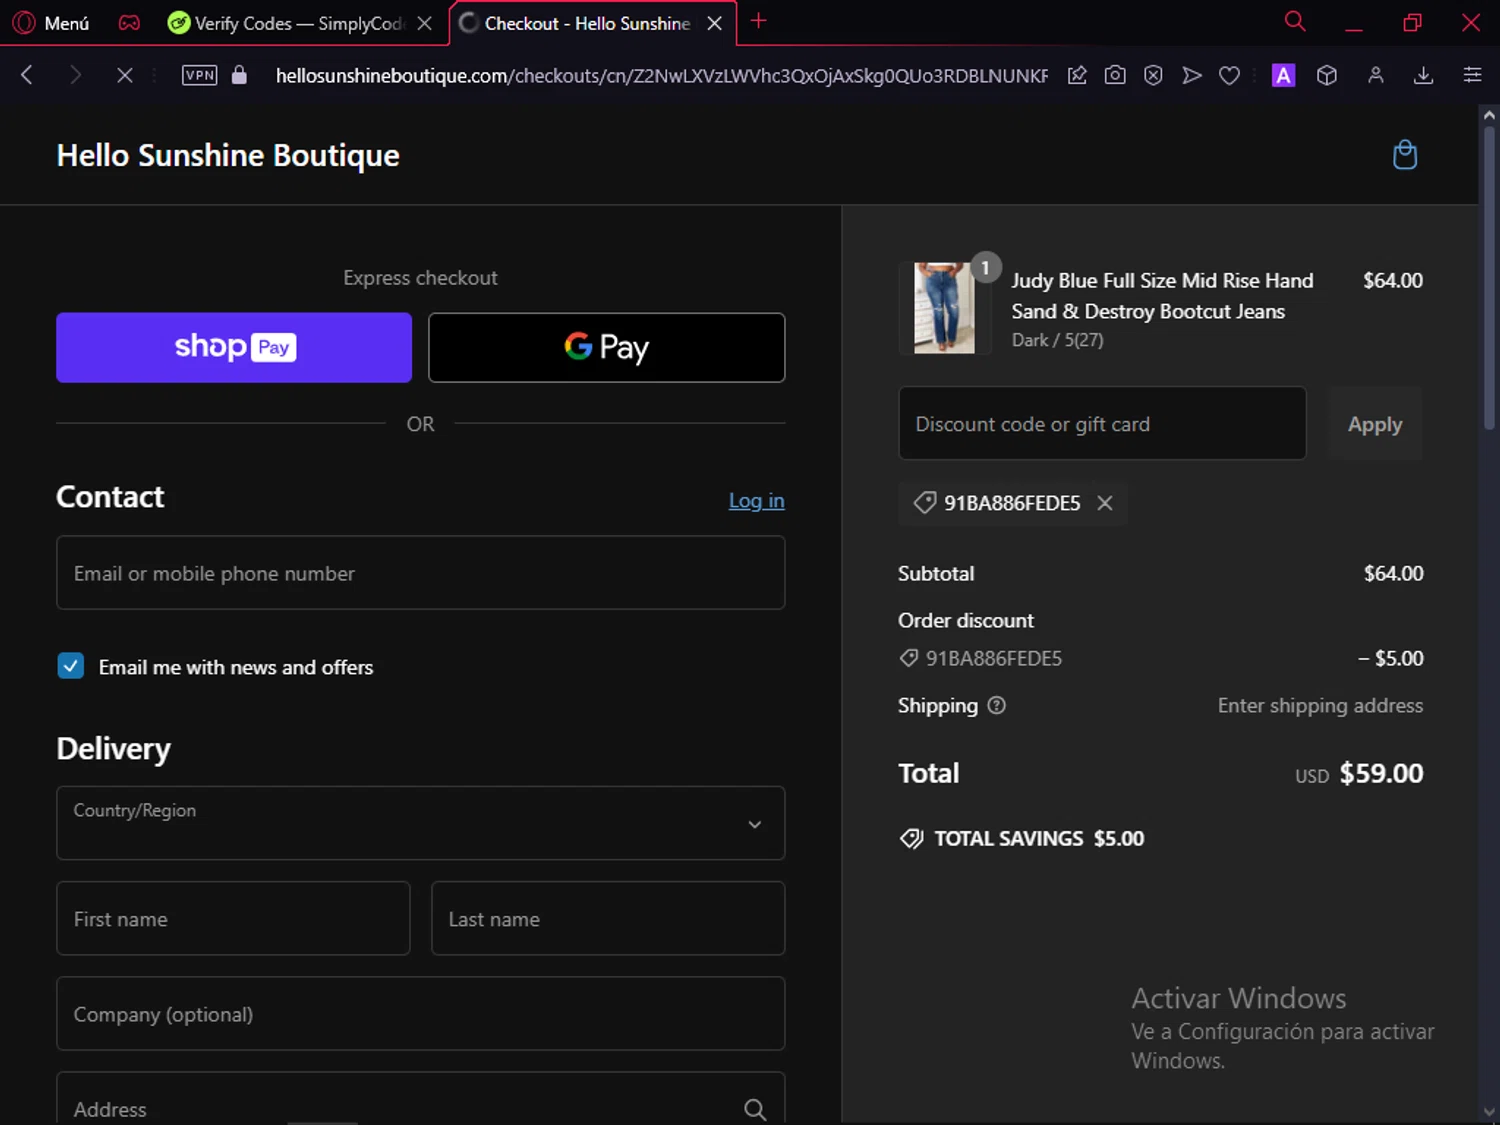Click the Enter shipping address text
This screenshot has height=1125, width=1500.
(x=1320, y=705)
